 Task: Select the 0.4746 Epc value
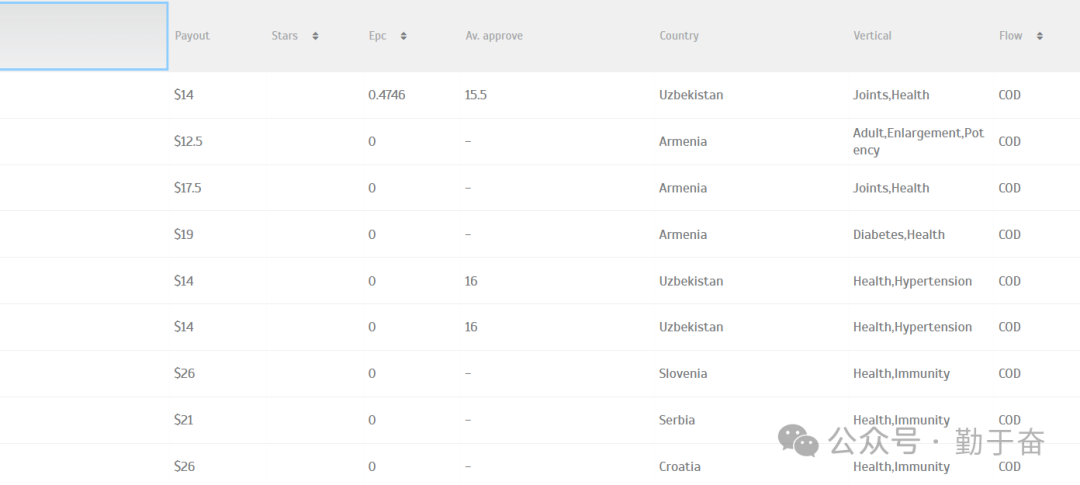[387, 95]
